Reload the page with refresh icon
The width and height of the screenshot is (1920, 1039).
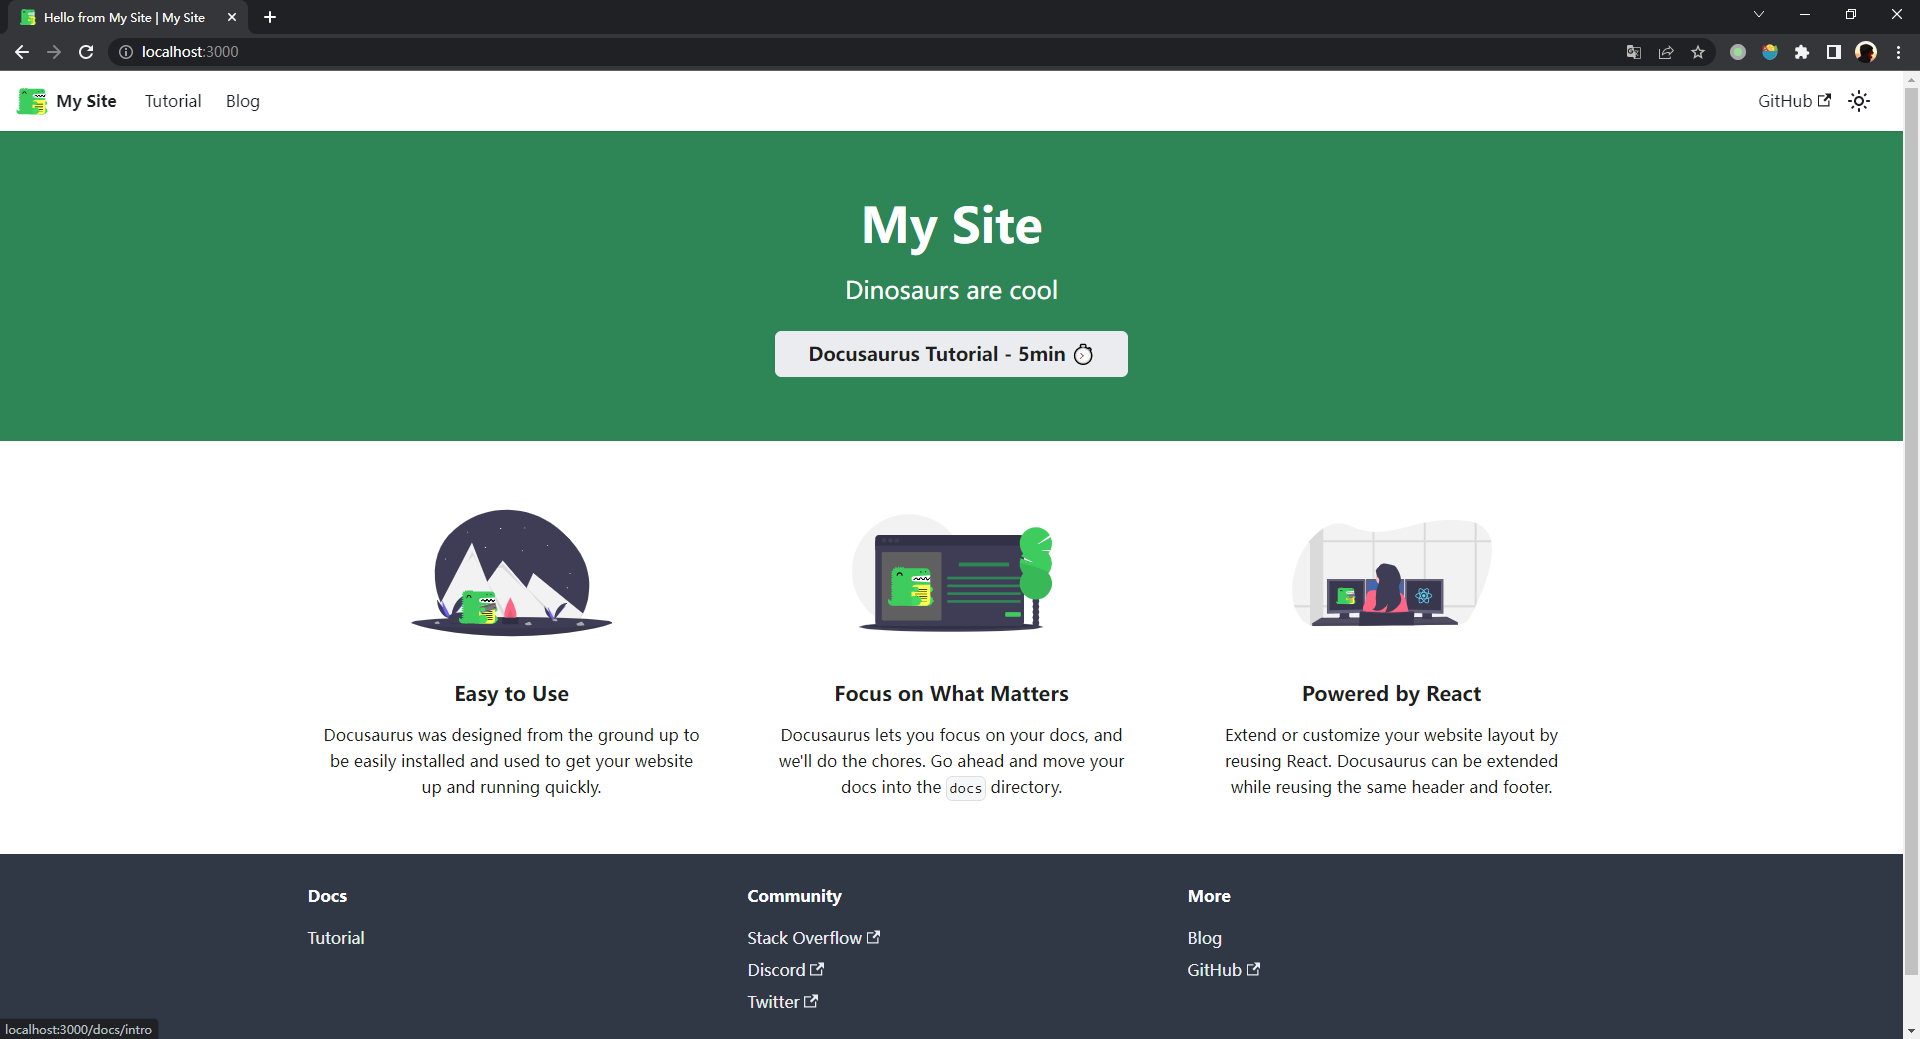[x=86, y=52]
